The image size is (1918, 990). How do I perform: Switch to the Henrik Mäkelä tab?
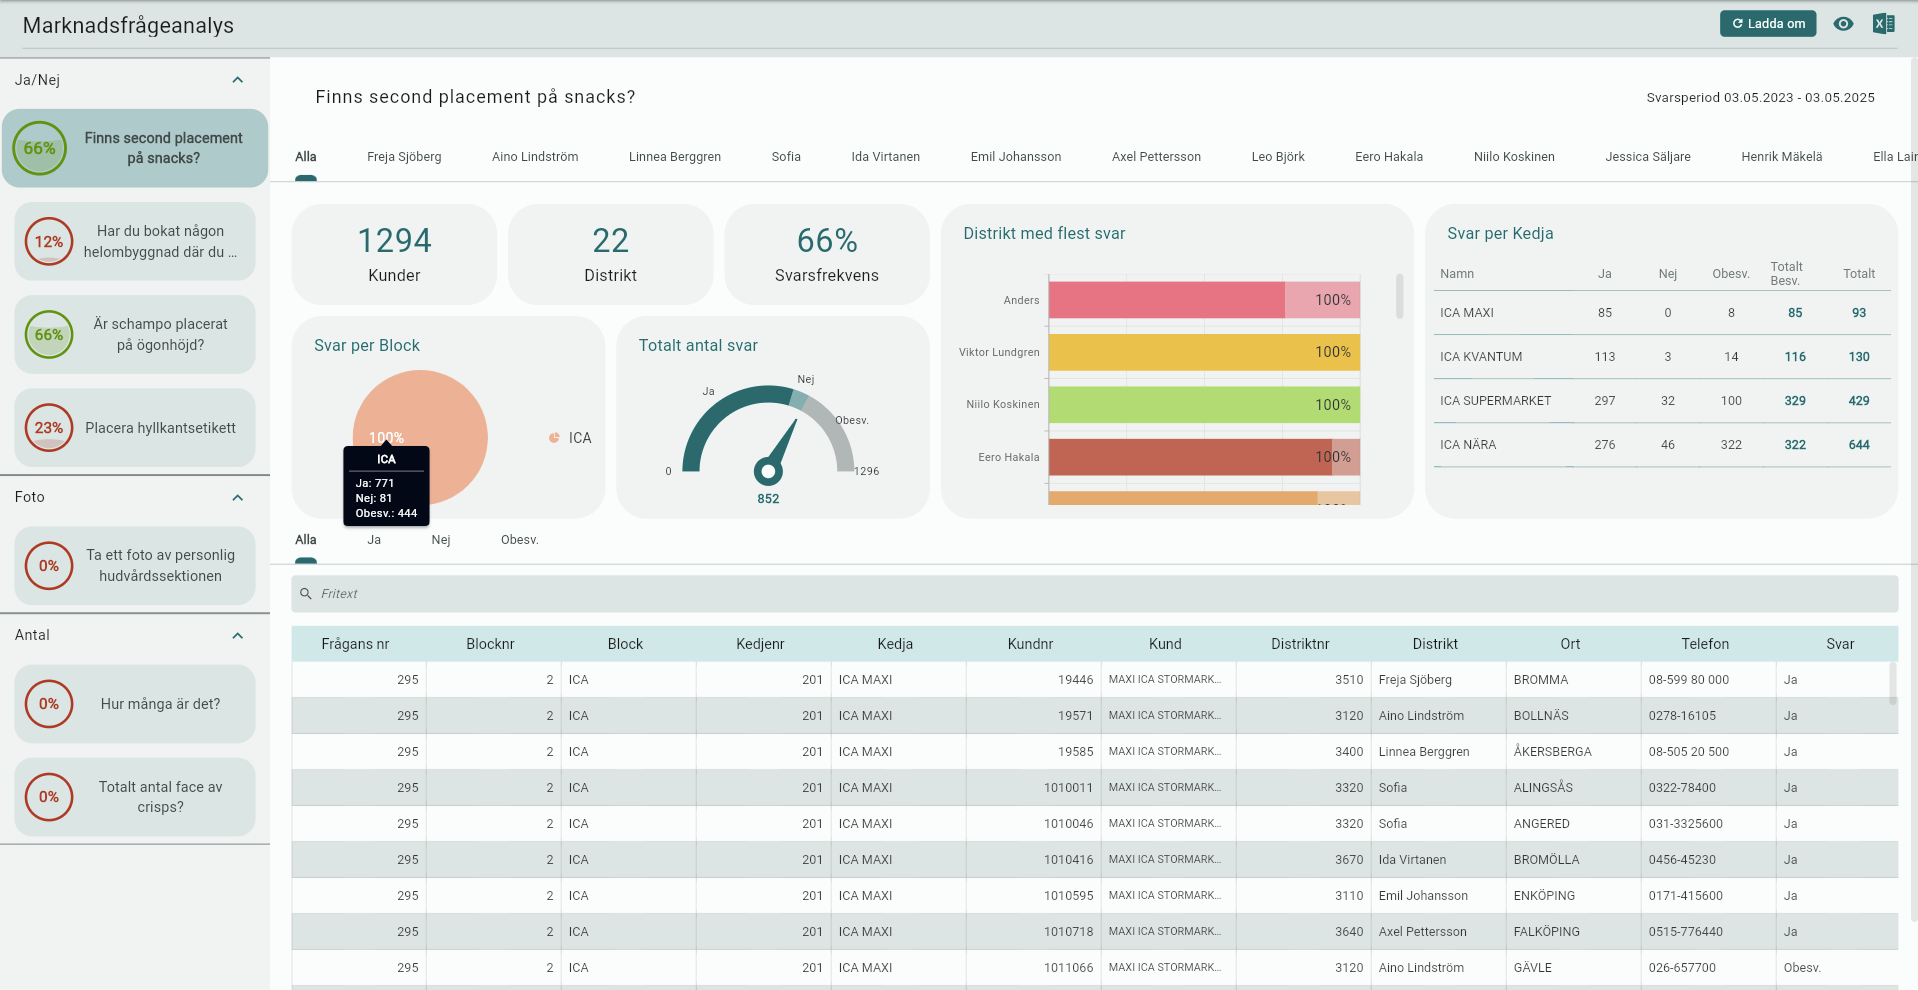[x=1782, y=157]
